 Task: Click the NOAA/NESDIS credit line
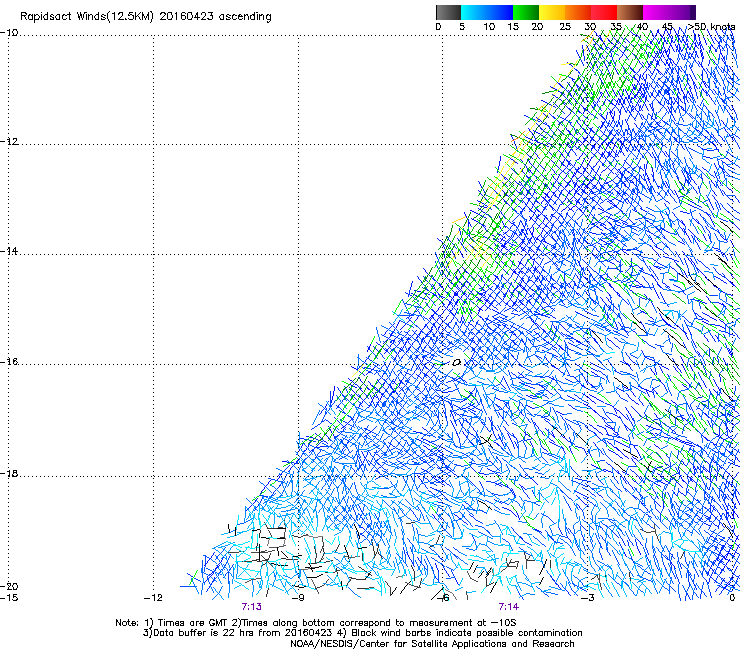tap(432, 644)
